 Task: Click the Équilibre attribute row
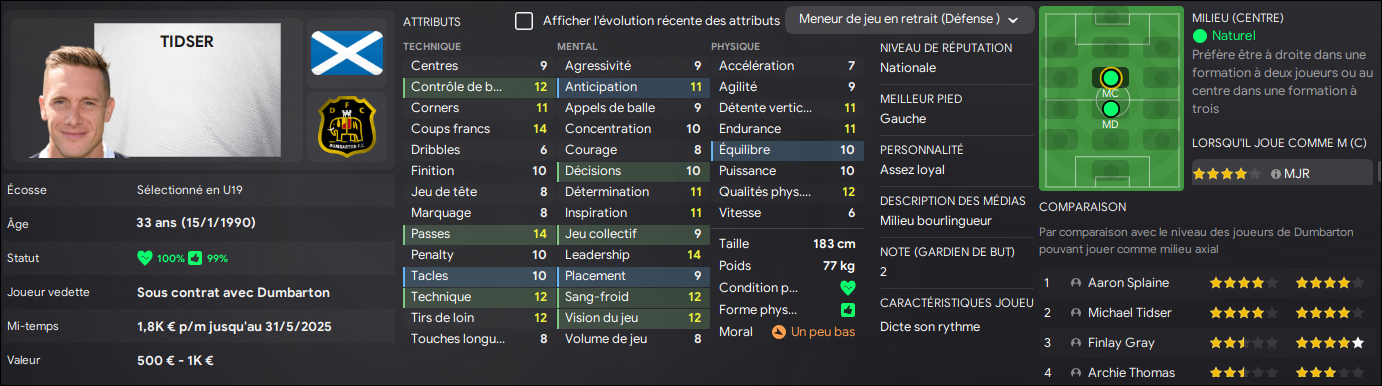[786, 150]
